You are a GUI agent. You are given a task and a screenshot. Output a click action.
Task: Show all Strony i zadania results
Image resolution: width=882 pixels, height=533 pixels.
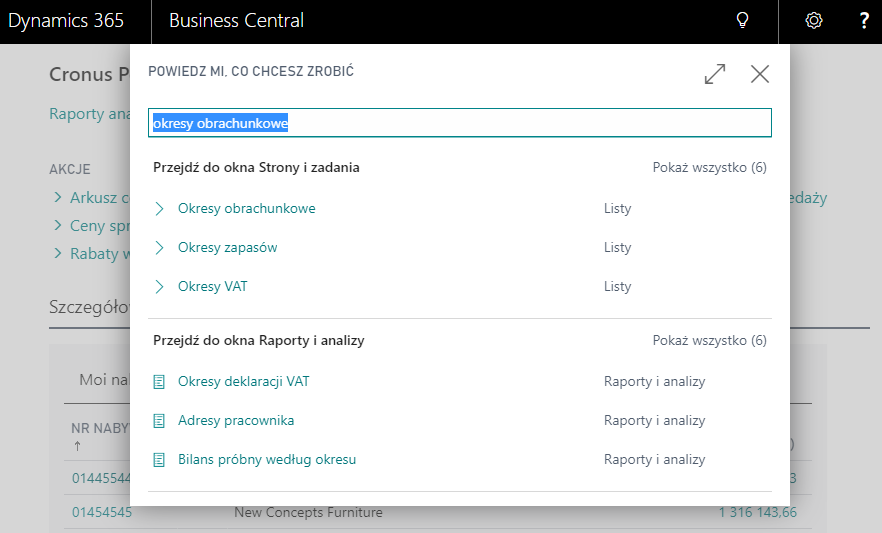tap(709, 168)
